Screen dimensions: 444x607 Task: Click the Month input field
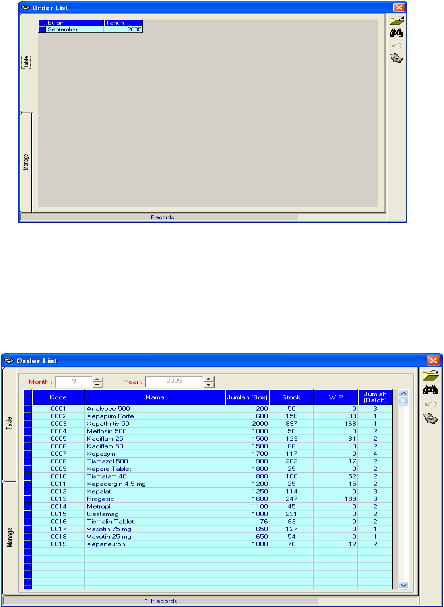(74, 382)
